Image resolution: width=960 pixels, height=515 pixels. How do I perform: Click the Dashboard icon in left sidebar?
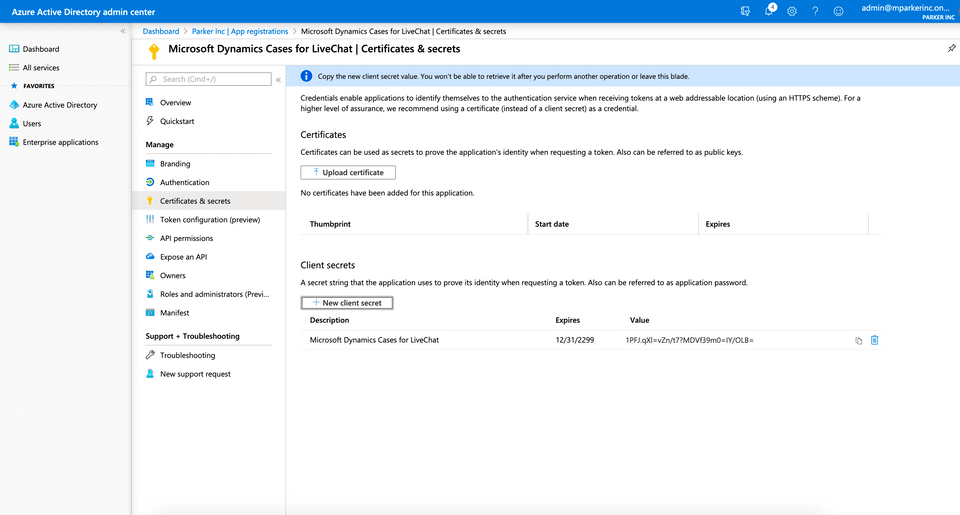[x=14, y=49]
